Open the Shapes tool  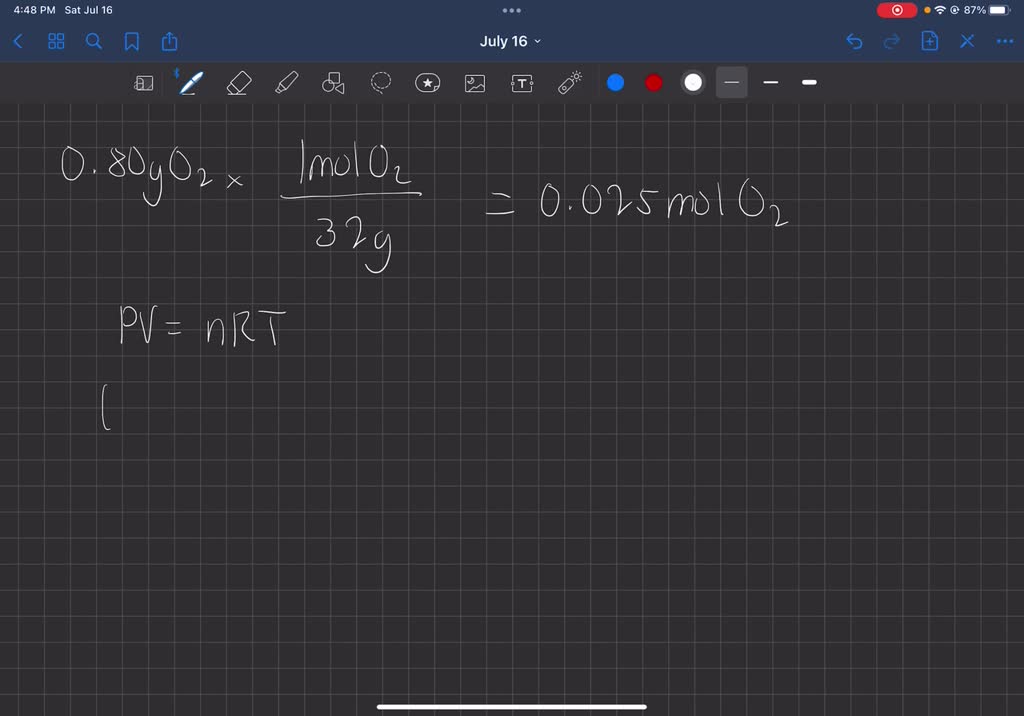tap(333, 83)
